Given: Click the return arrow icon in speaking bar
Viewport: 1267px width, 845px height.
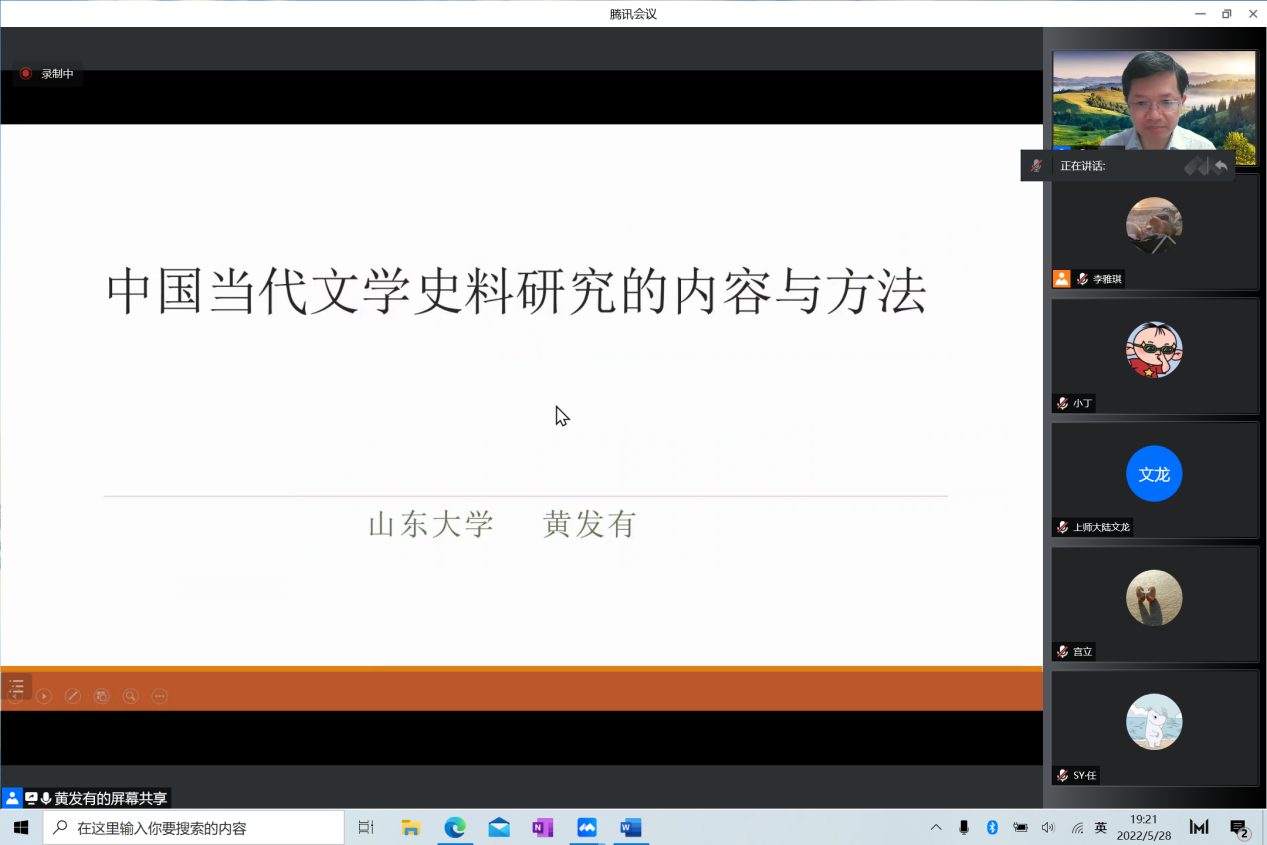Looking at the screenshot, I should coord(1219,166).
